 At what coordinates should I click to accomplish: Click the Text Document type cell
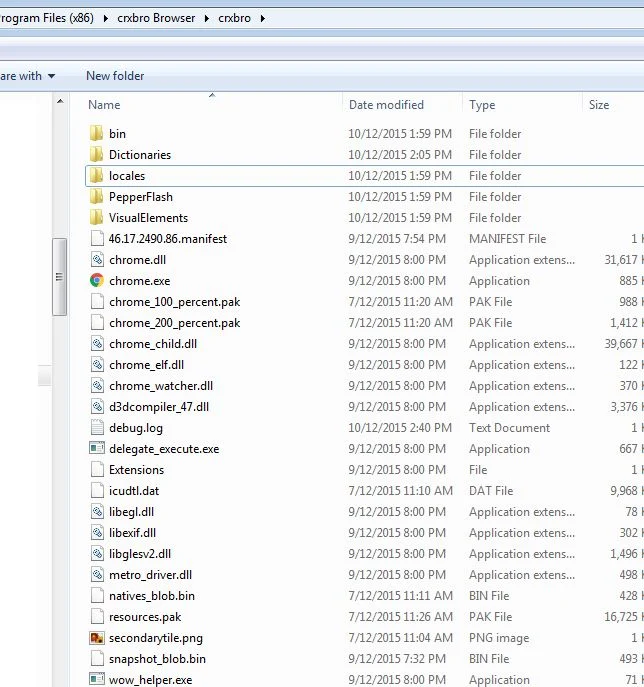[509, 428]
